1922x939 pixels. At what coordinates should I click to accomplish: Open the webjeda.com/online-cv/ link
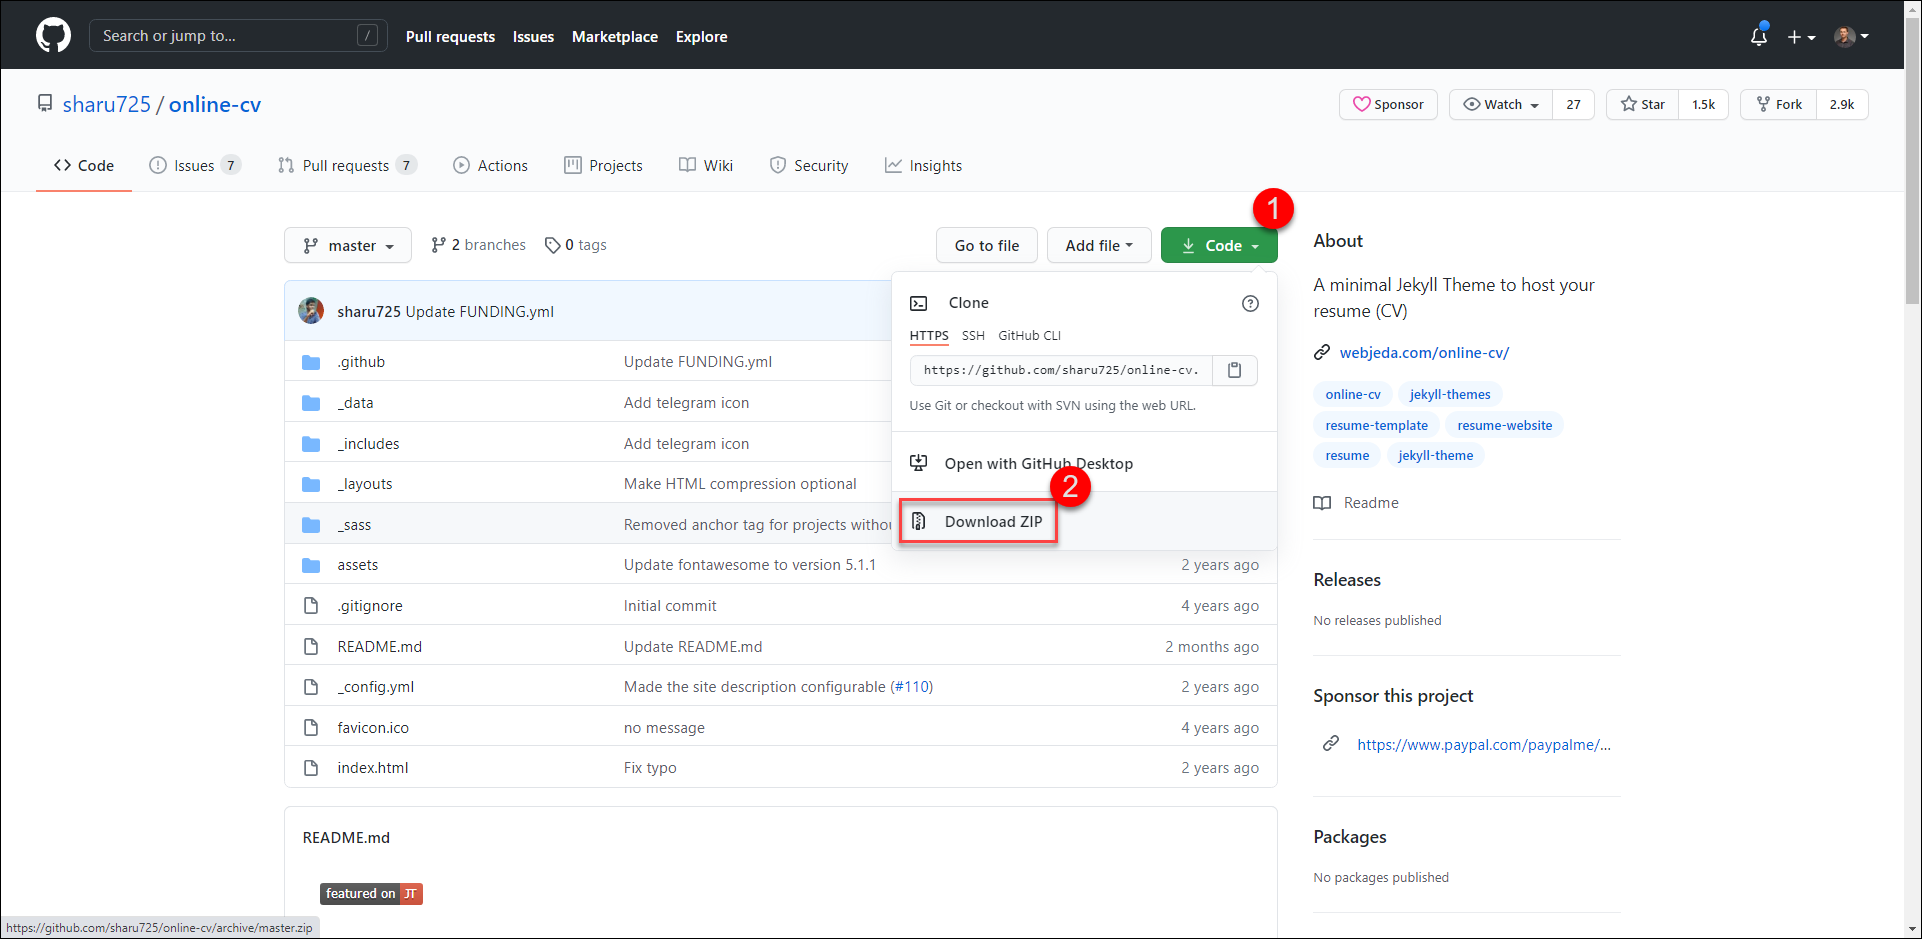tap(1424, 353)
